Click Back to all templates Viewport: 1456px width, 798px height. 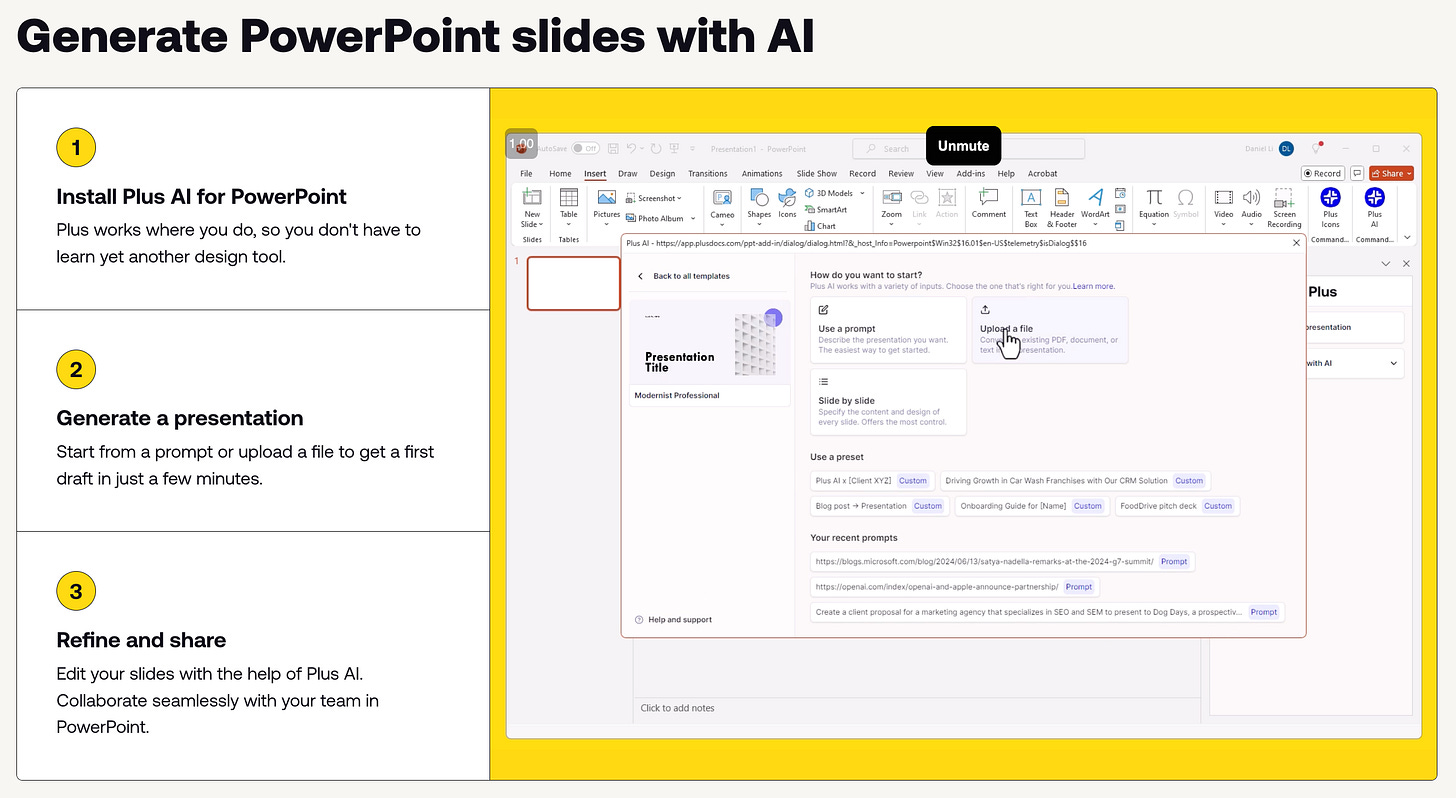(x=683, y=276)
